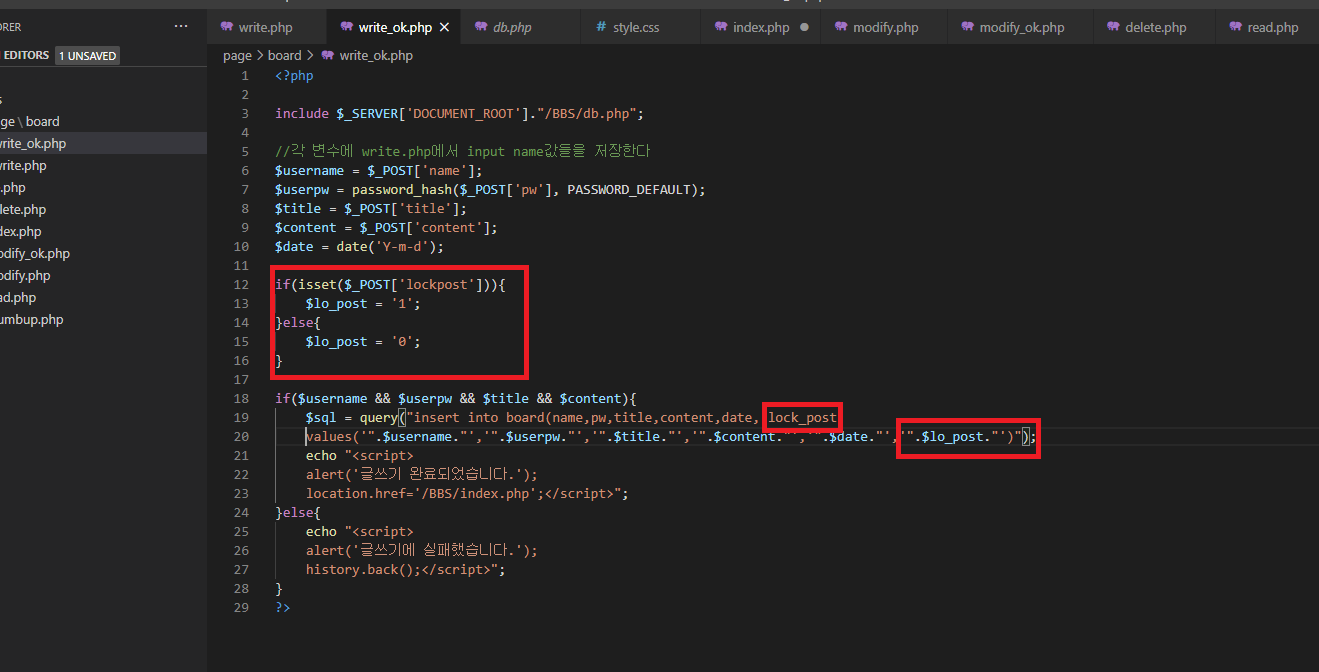The width and height of the screenshot is (1319, 672).
Task: Click the '}else{' on line 14
Action: point(298,322)
